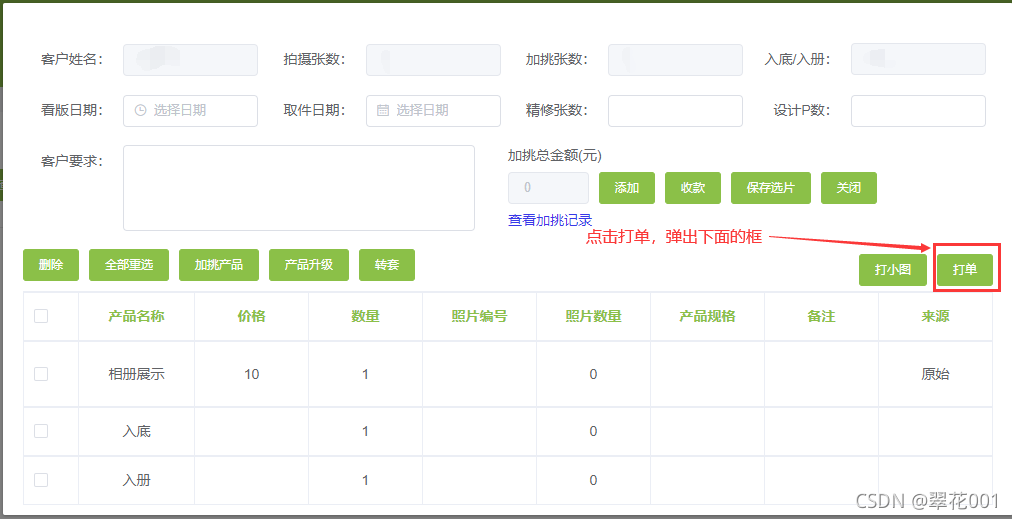The width and height of the screenshot is (1012, 519).
Task: Tick the select-all checkbox in table header
Action: (x=41, y=316)
